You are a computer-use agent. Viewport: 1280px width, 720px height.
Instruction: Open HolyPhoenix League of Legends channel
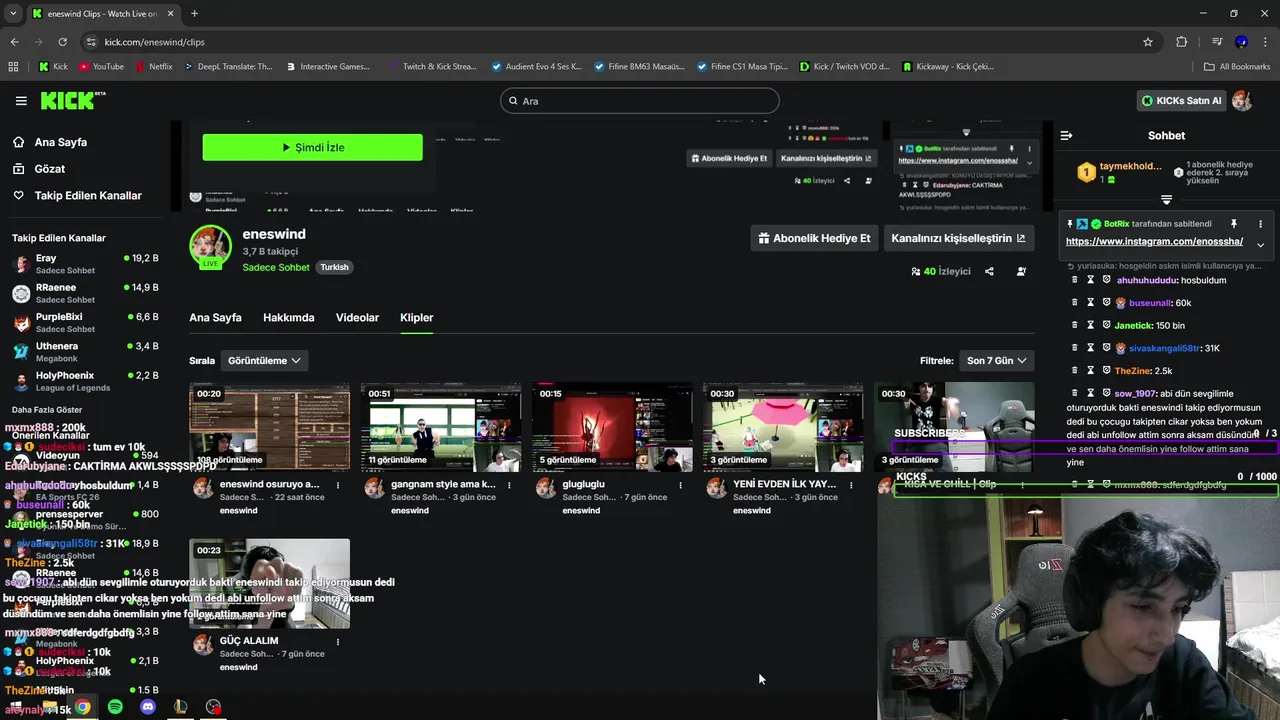pyautogui.click(x=84, y=381)
